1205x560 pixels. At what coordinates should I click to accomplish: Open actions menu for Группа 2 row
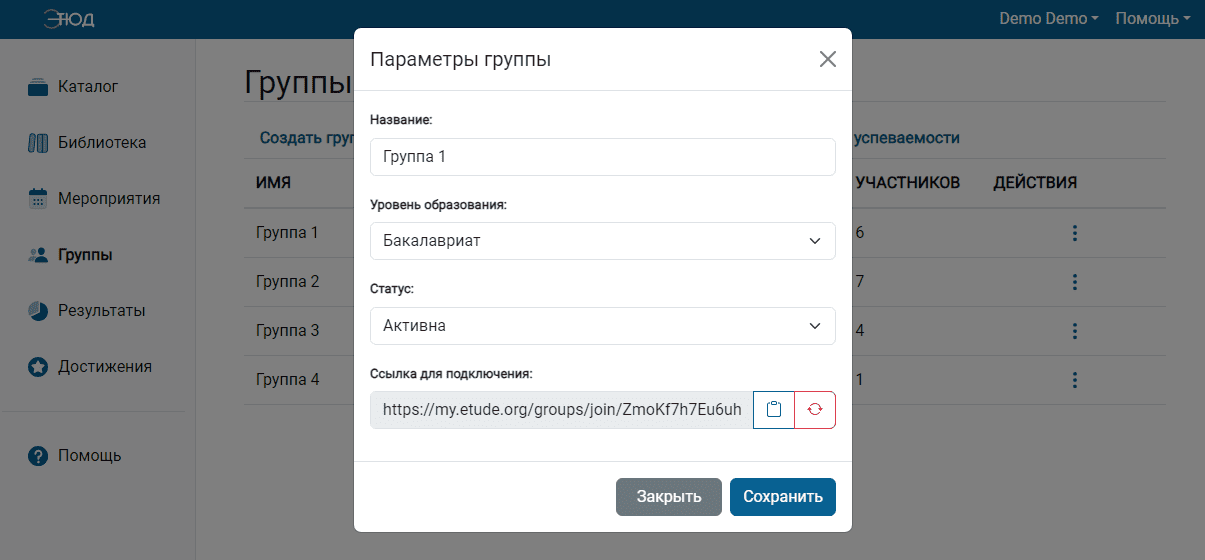point(1075,282)
